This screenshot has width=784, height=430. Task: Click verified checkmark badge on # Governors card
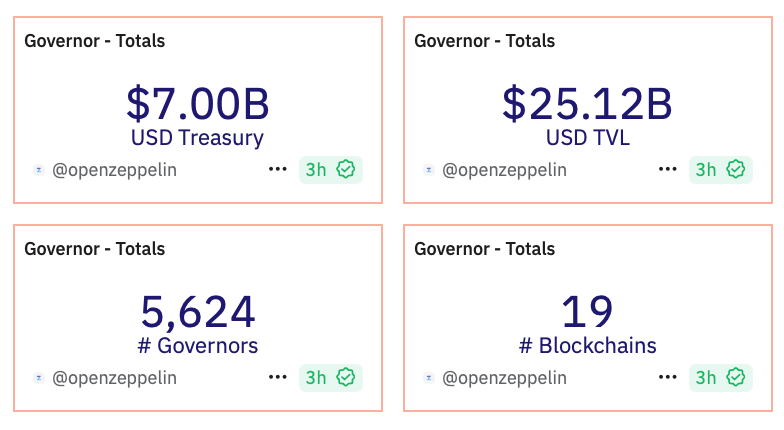coord(346,378)
